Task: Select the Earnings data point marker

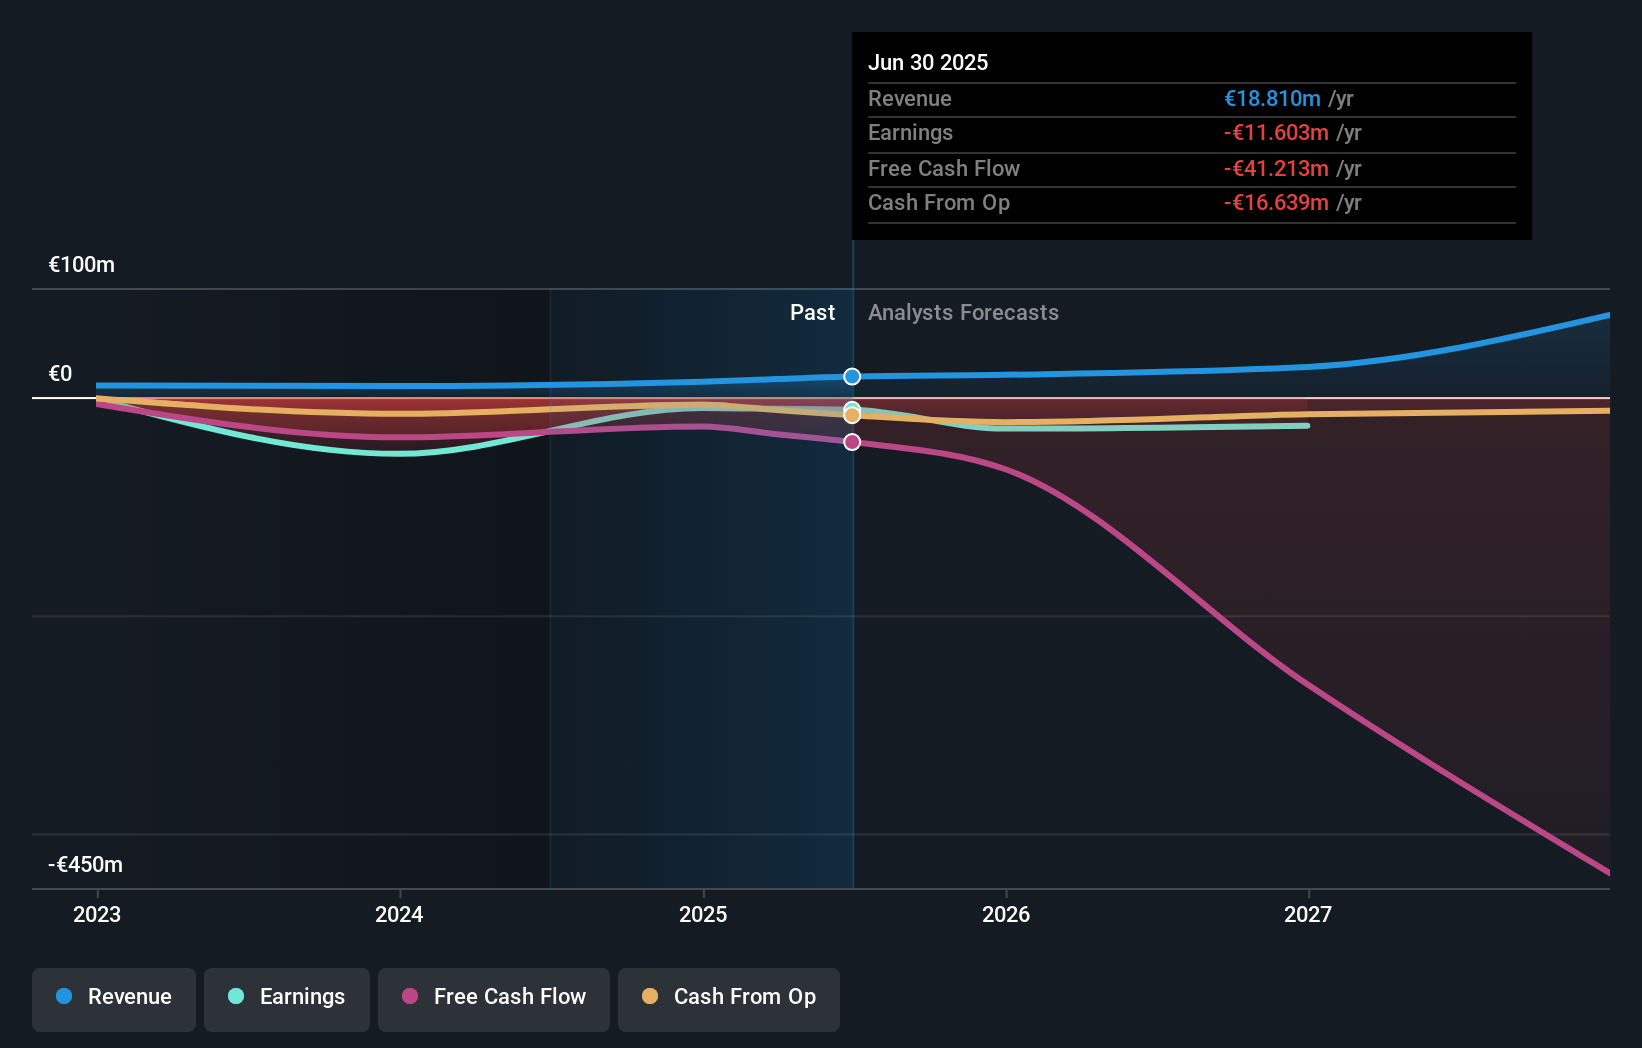Action: [851, 407]
